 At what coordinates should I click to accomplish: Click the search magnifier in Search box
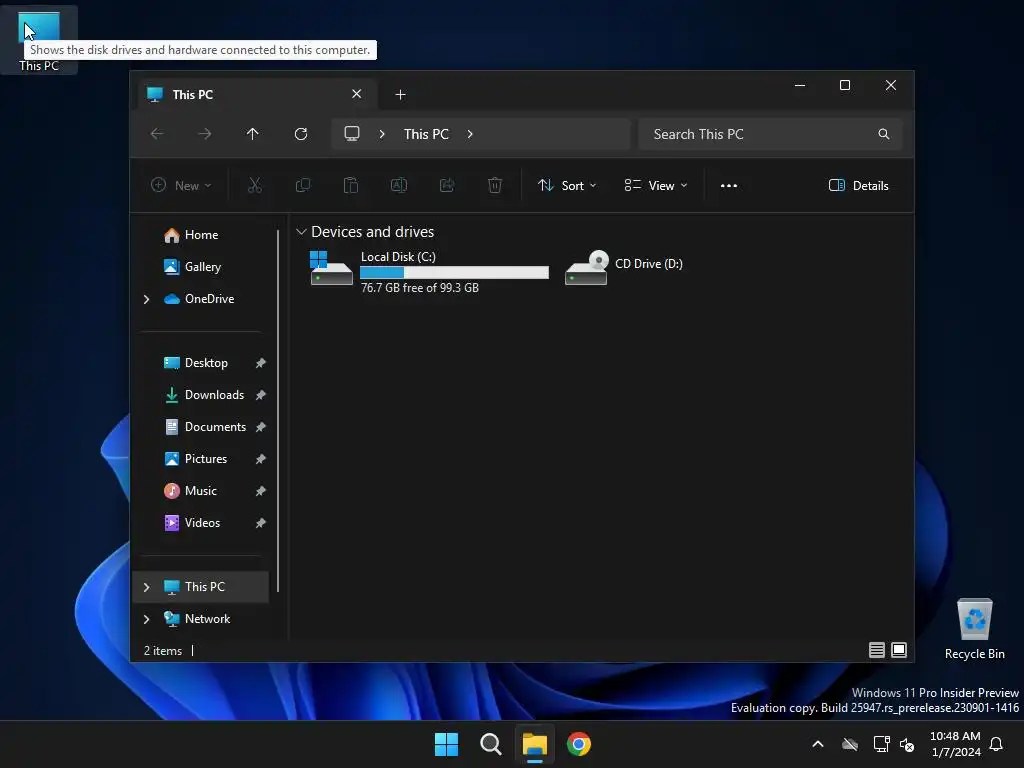[884, 134]
